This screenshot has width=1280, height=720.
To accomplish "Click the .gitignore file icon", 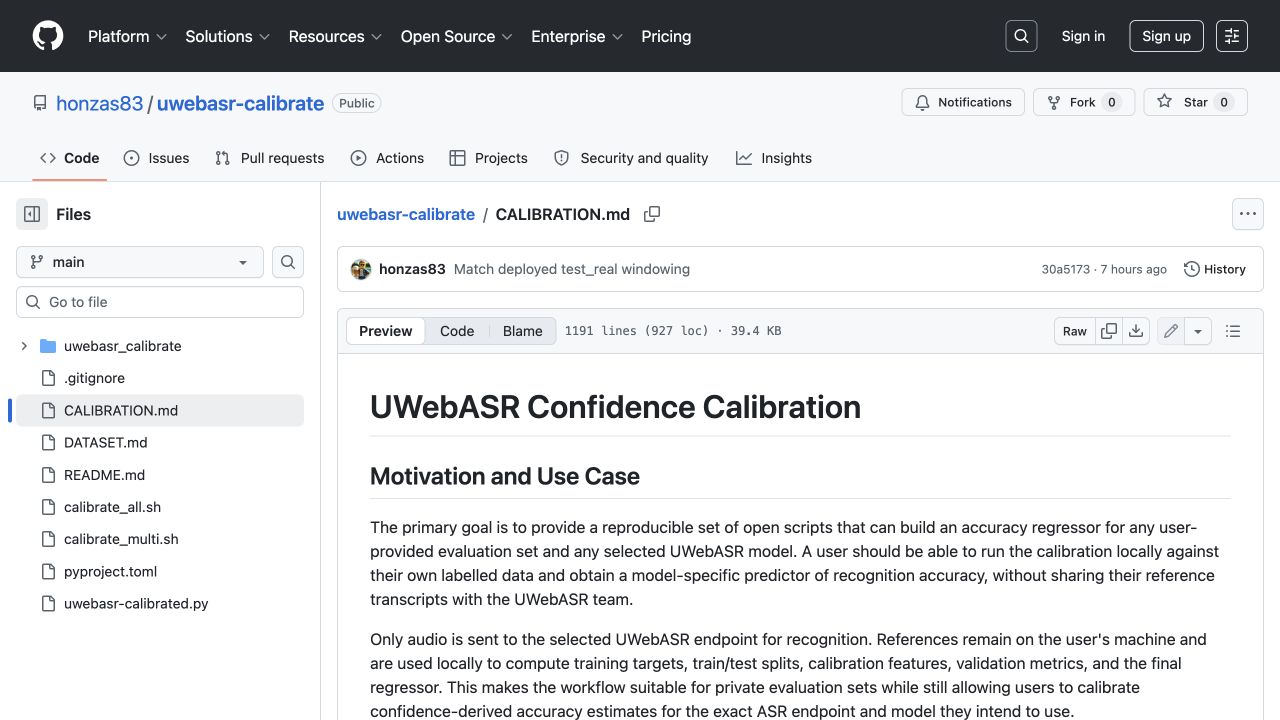I will tap(47, 378).
